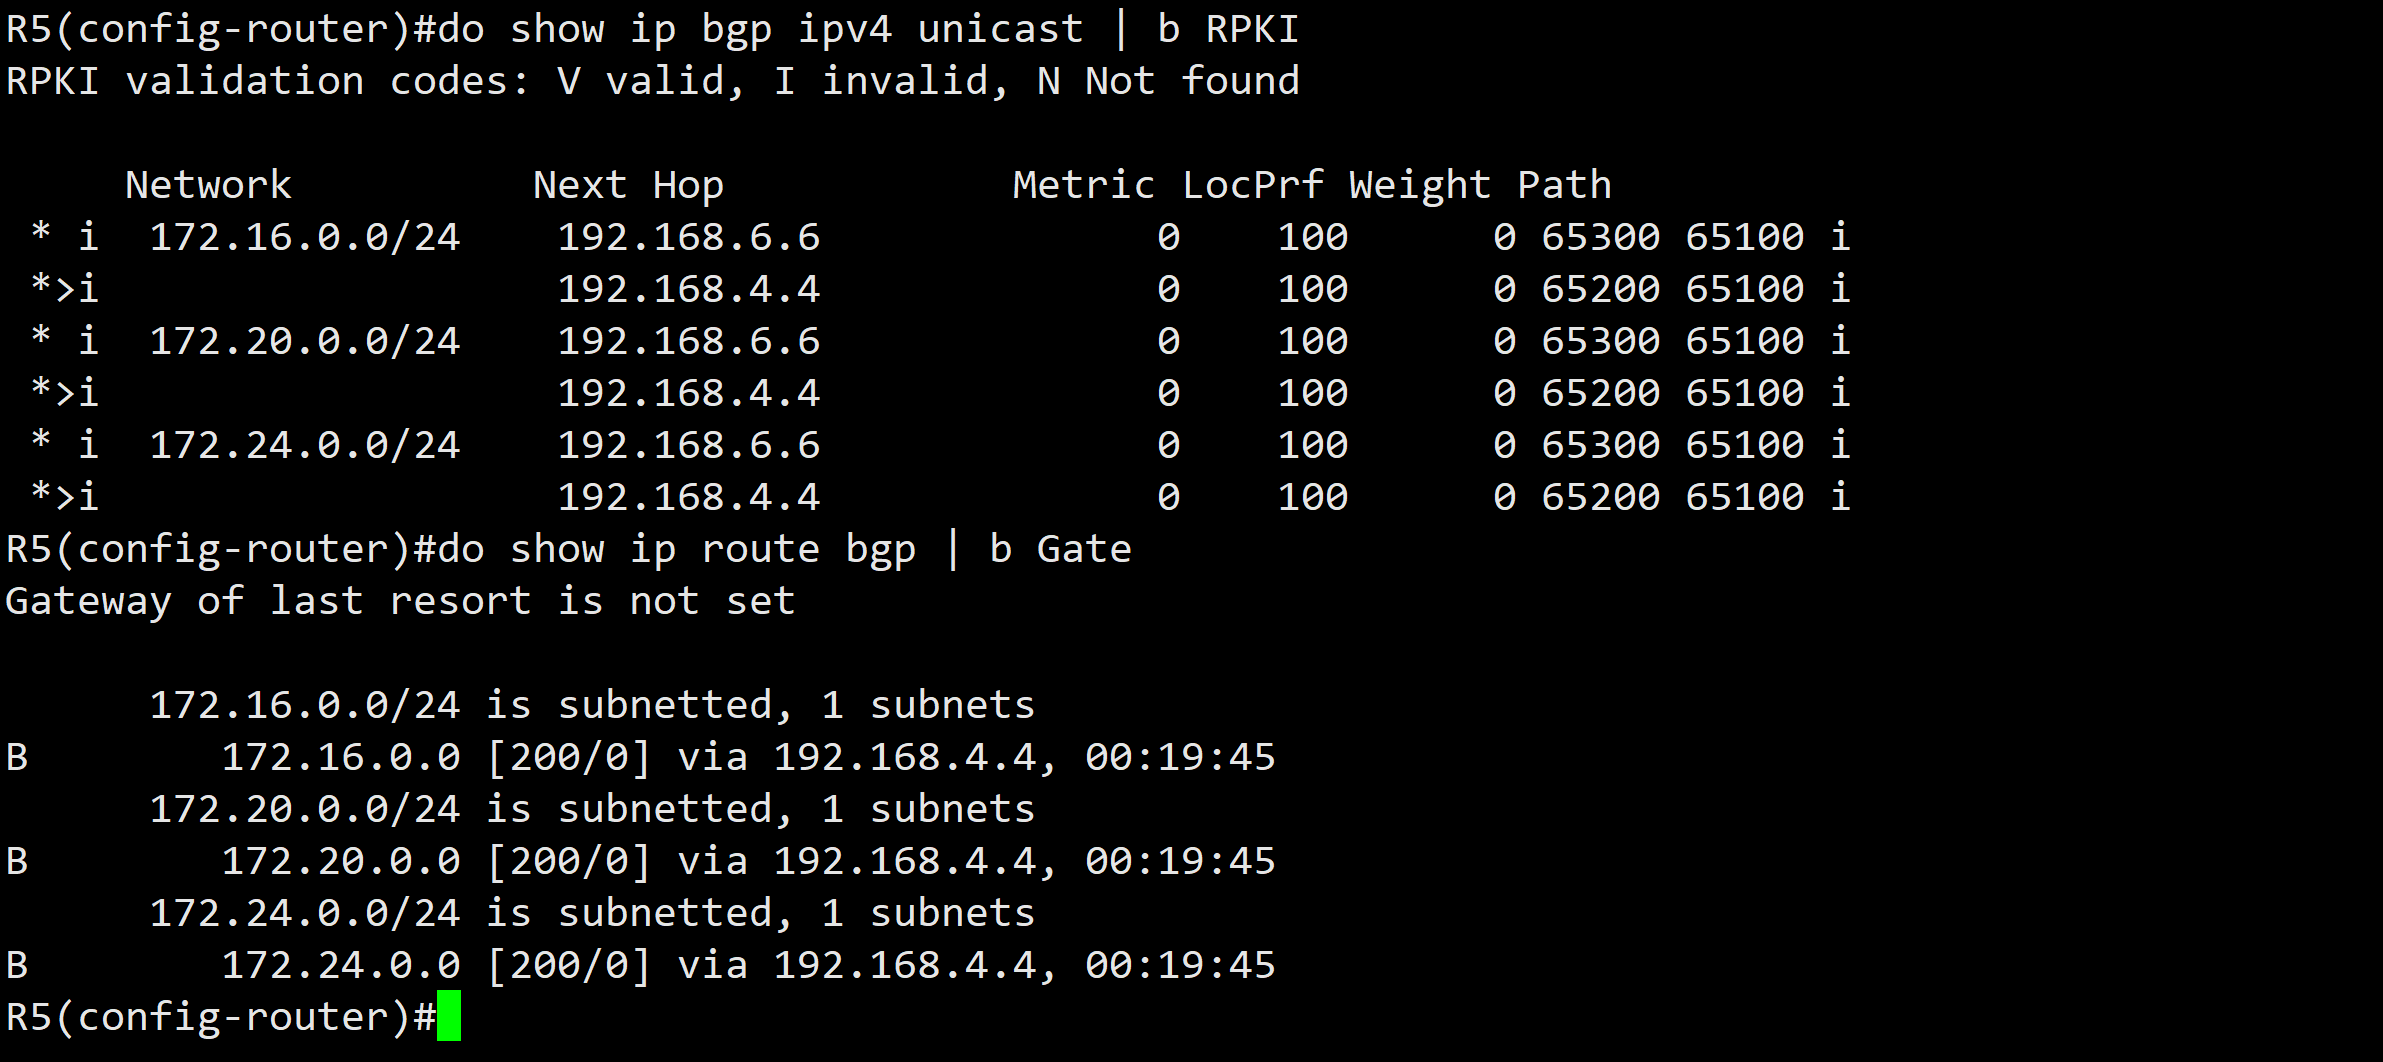
Task: Click the 'show ip bgp ipv4 unicast' command text
Action: (x=797, y=31)
